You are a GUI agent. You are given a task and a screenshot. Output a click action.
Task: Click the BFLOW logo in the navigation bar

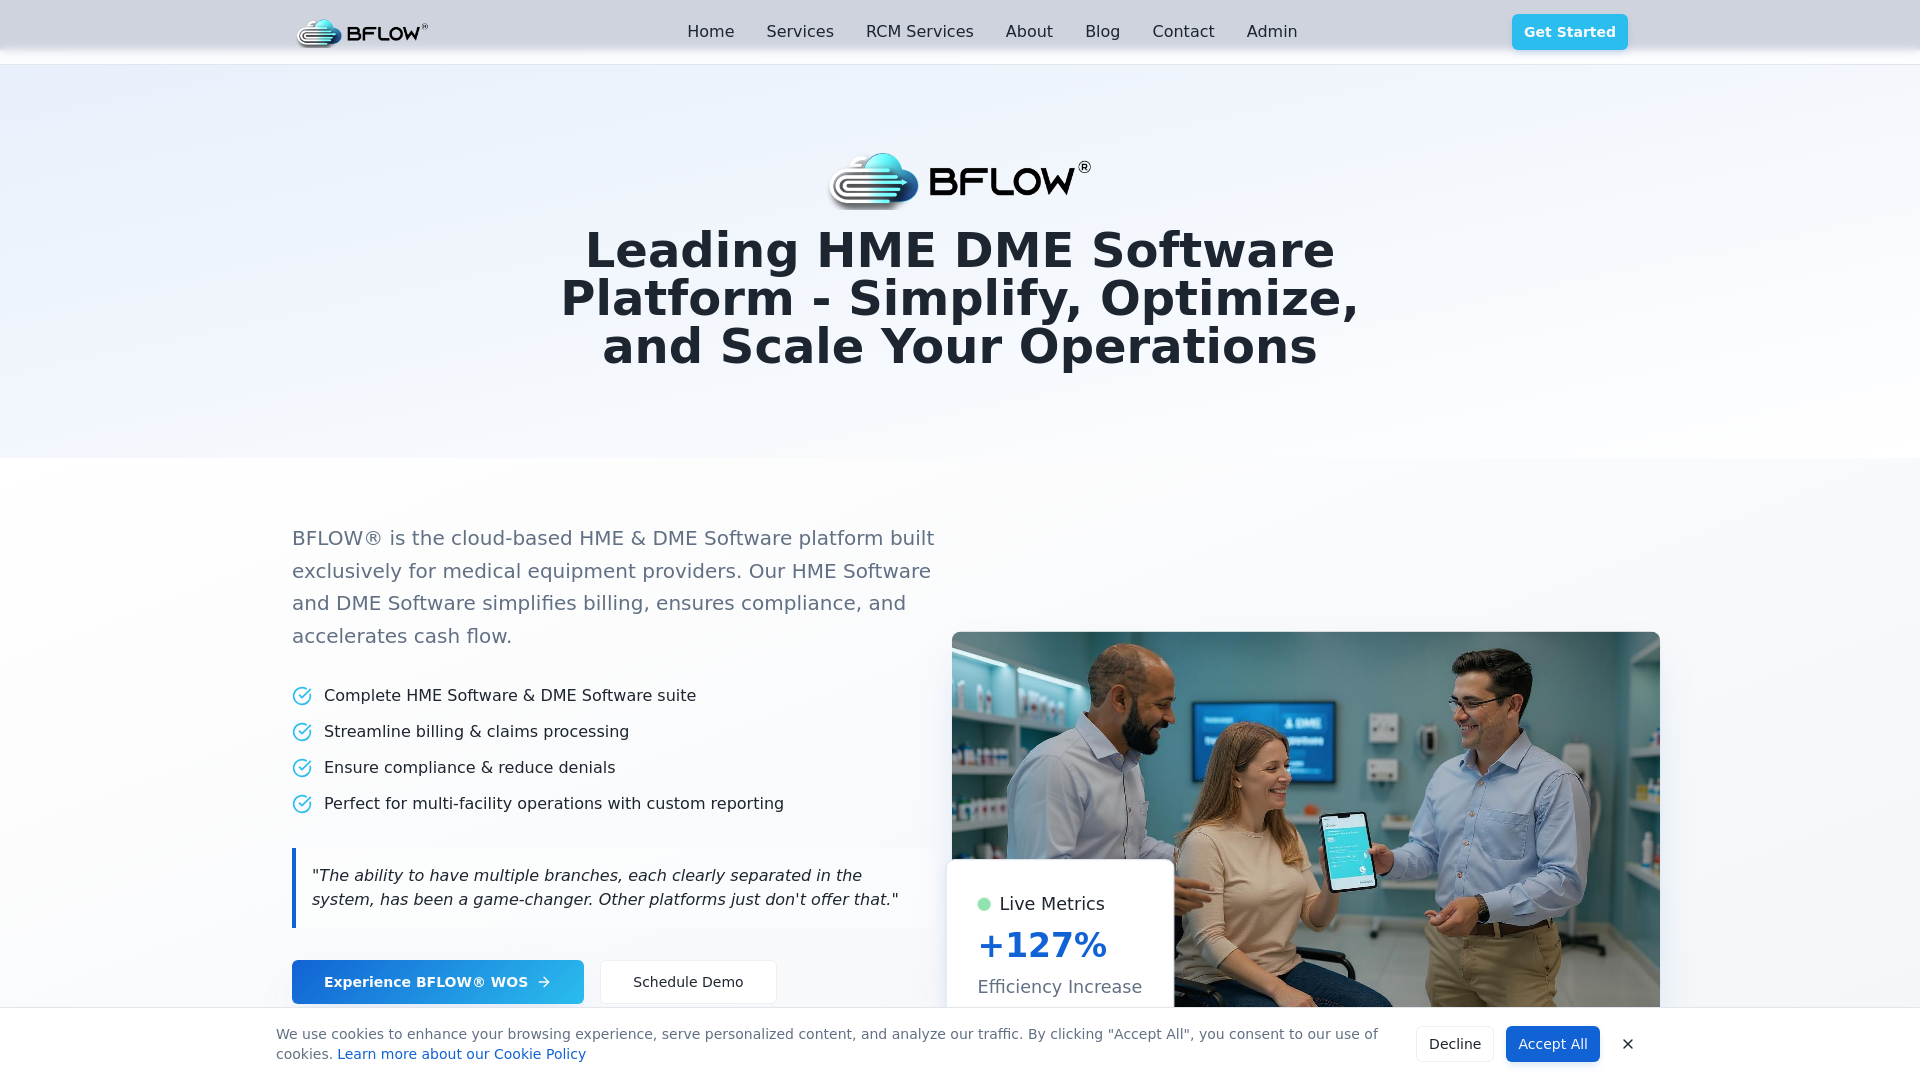[x=362, y=31]
